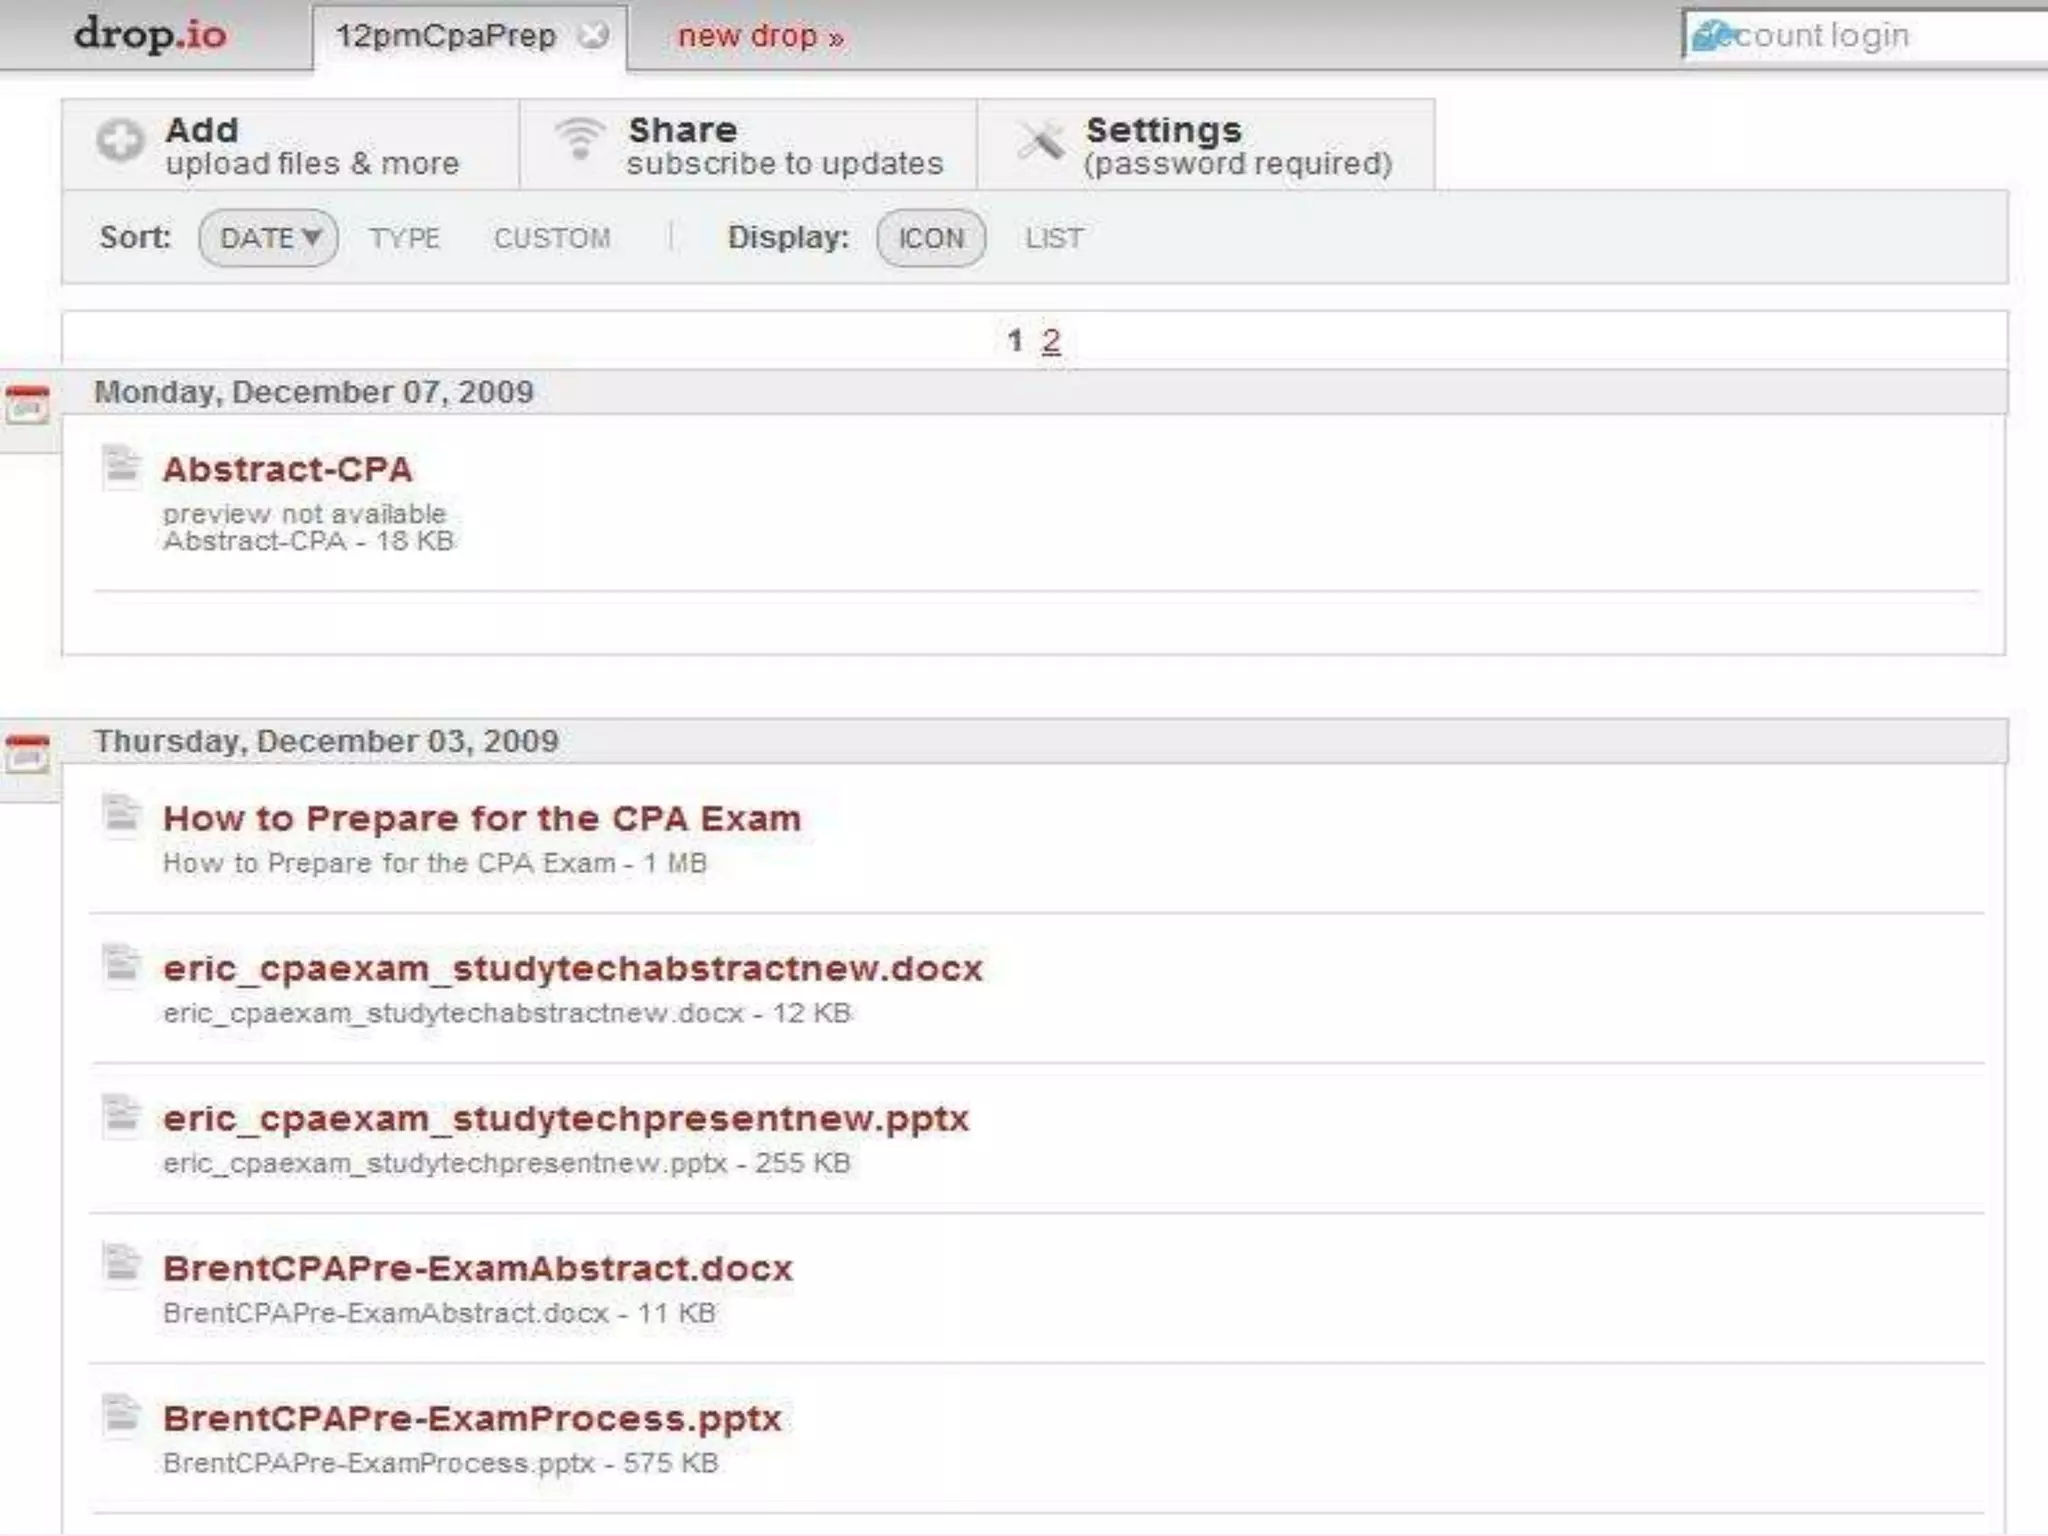
Task: Select ICON display mode
Action: [x=930, y=238]
